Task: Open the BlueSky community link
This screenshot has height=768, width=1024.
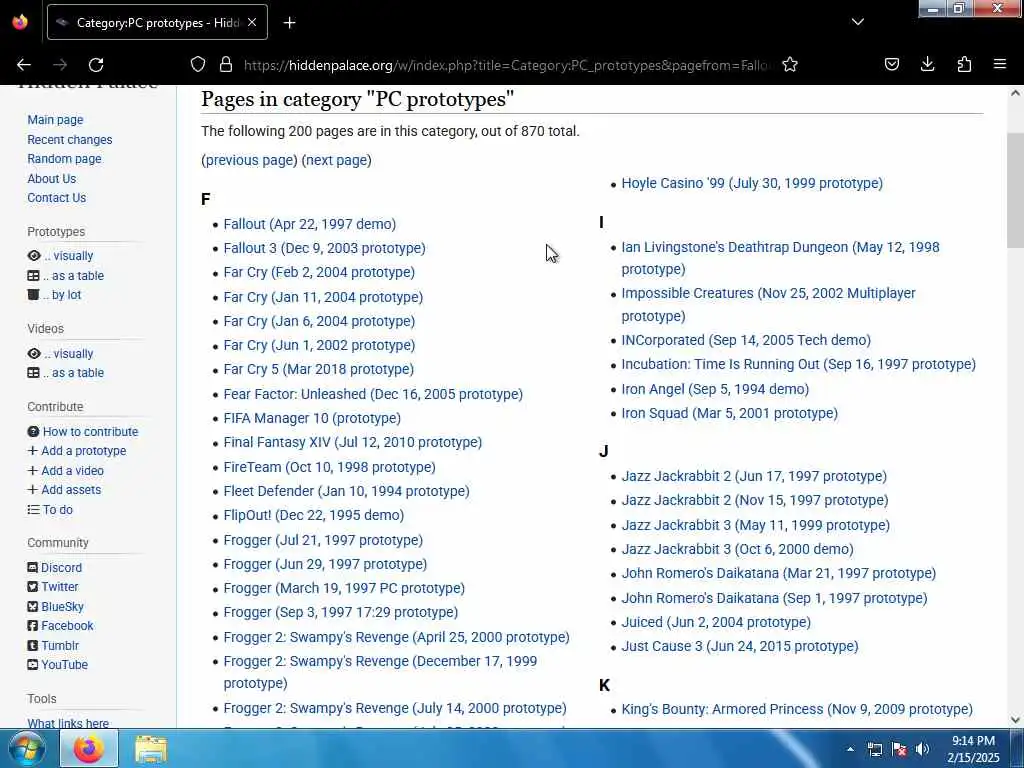Action: 56,607
